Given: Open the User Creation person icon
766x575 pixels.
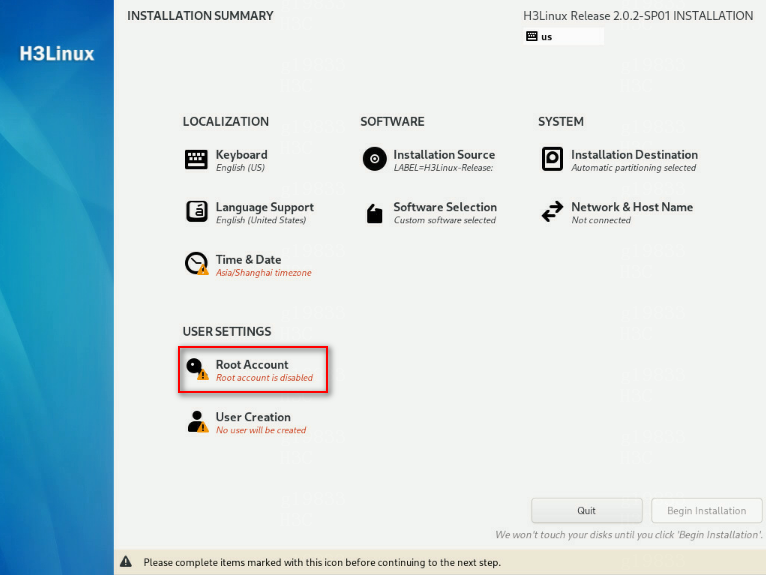Looking at the screenshot, I should click(x=197, y=422).
